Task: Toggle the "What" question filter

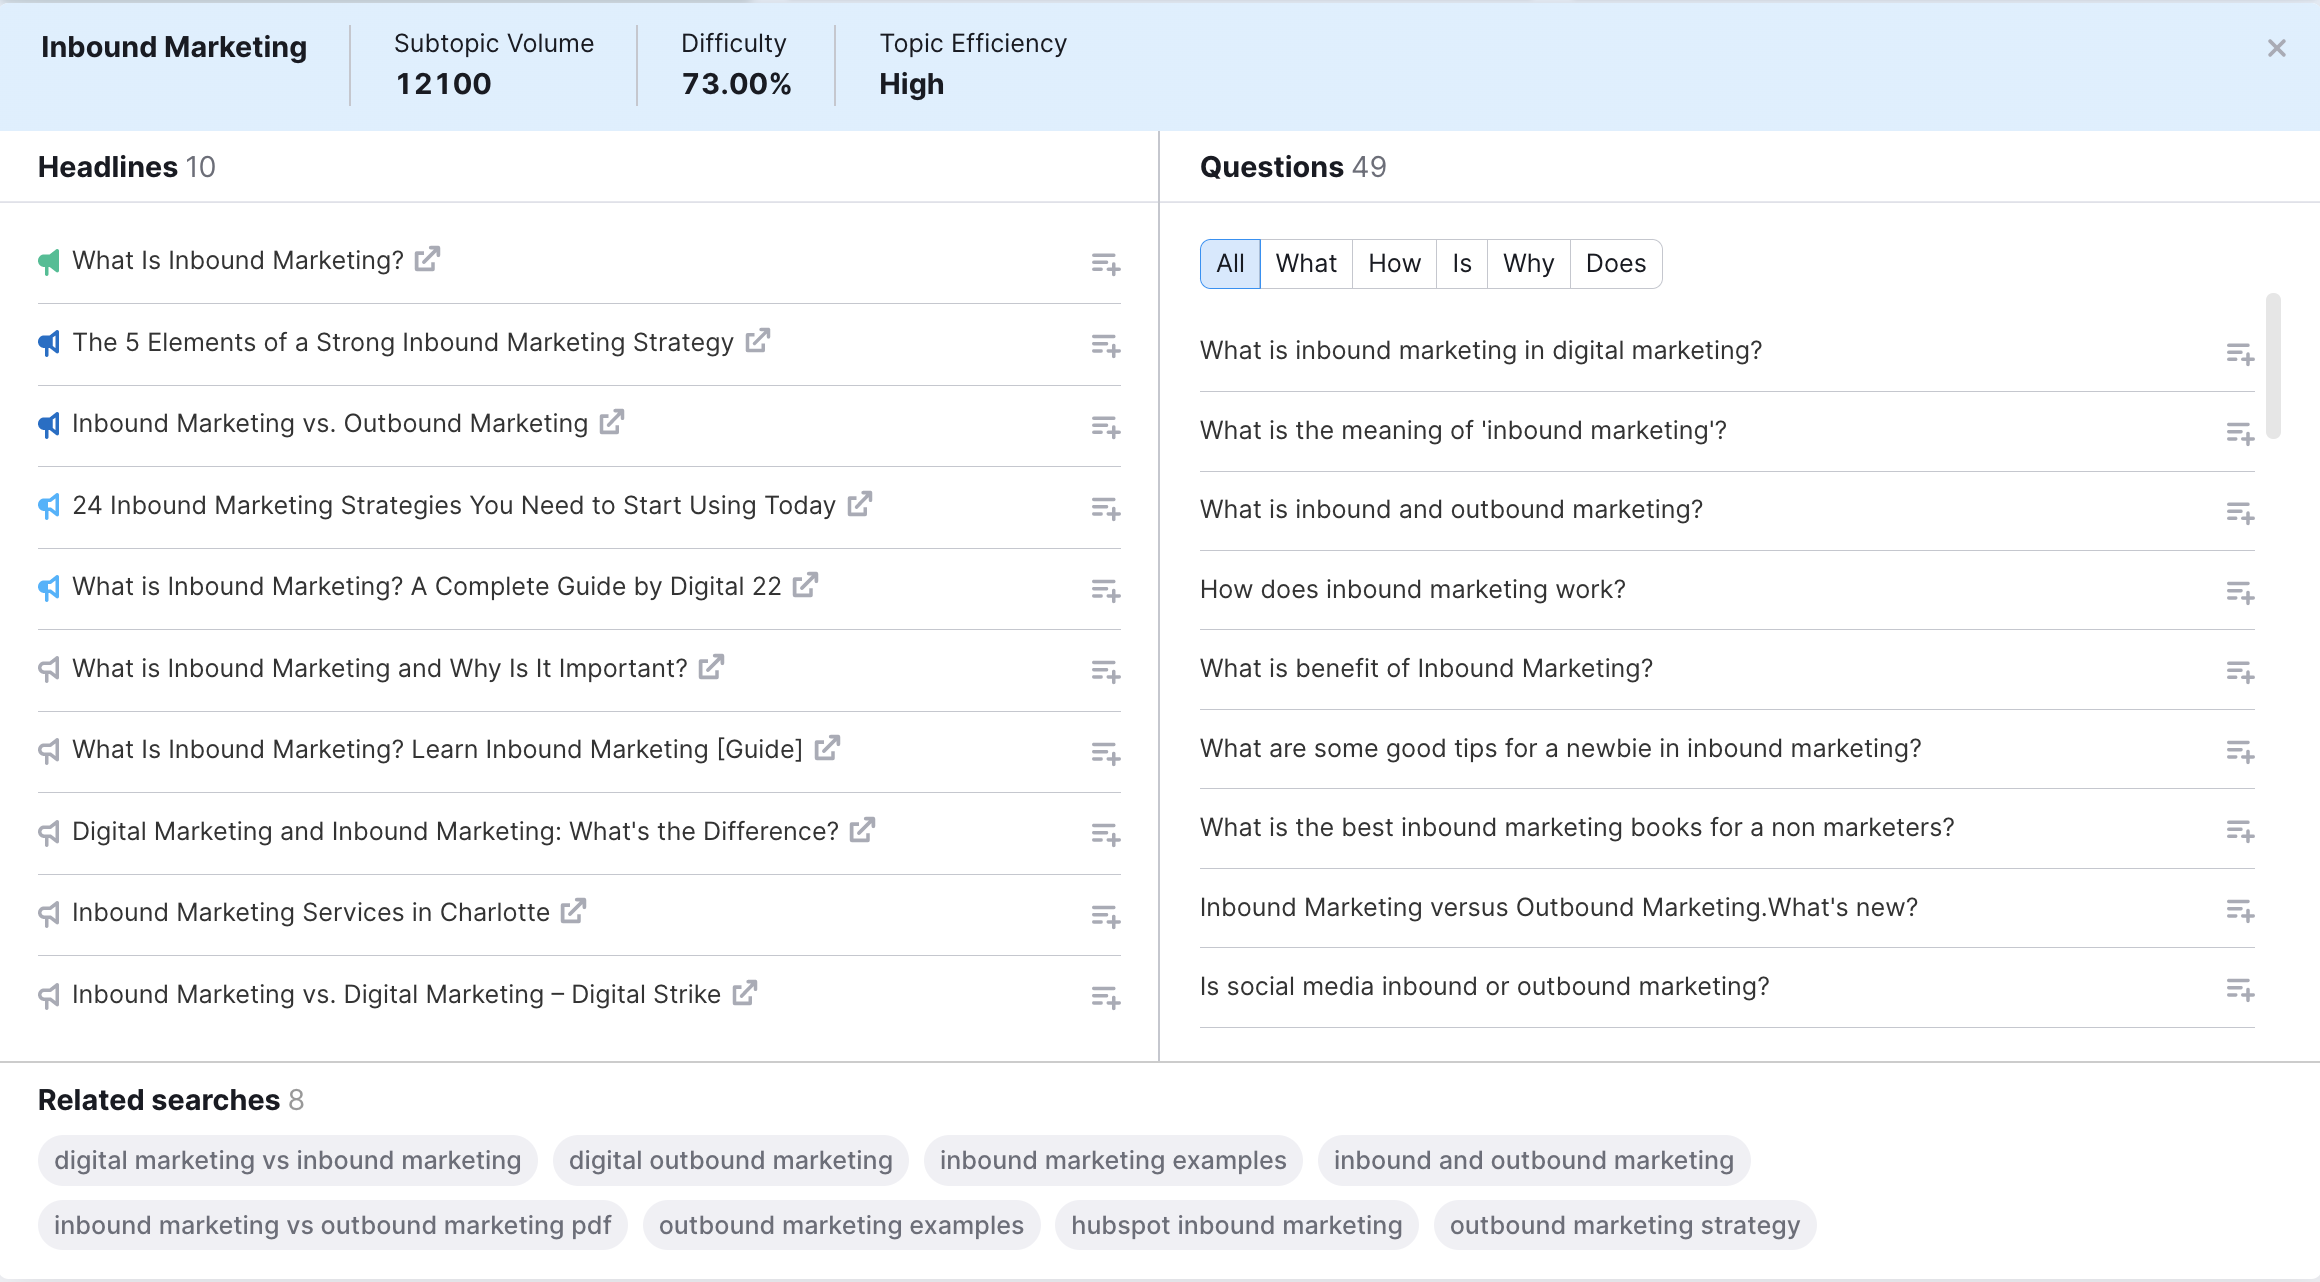Action: [x=1306, y=263]
